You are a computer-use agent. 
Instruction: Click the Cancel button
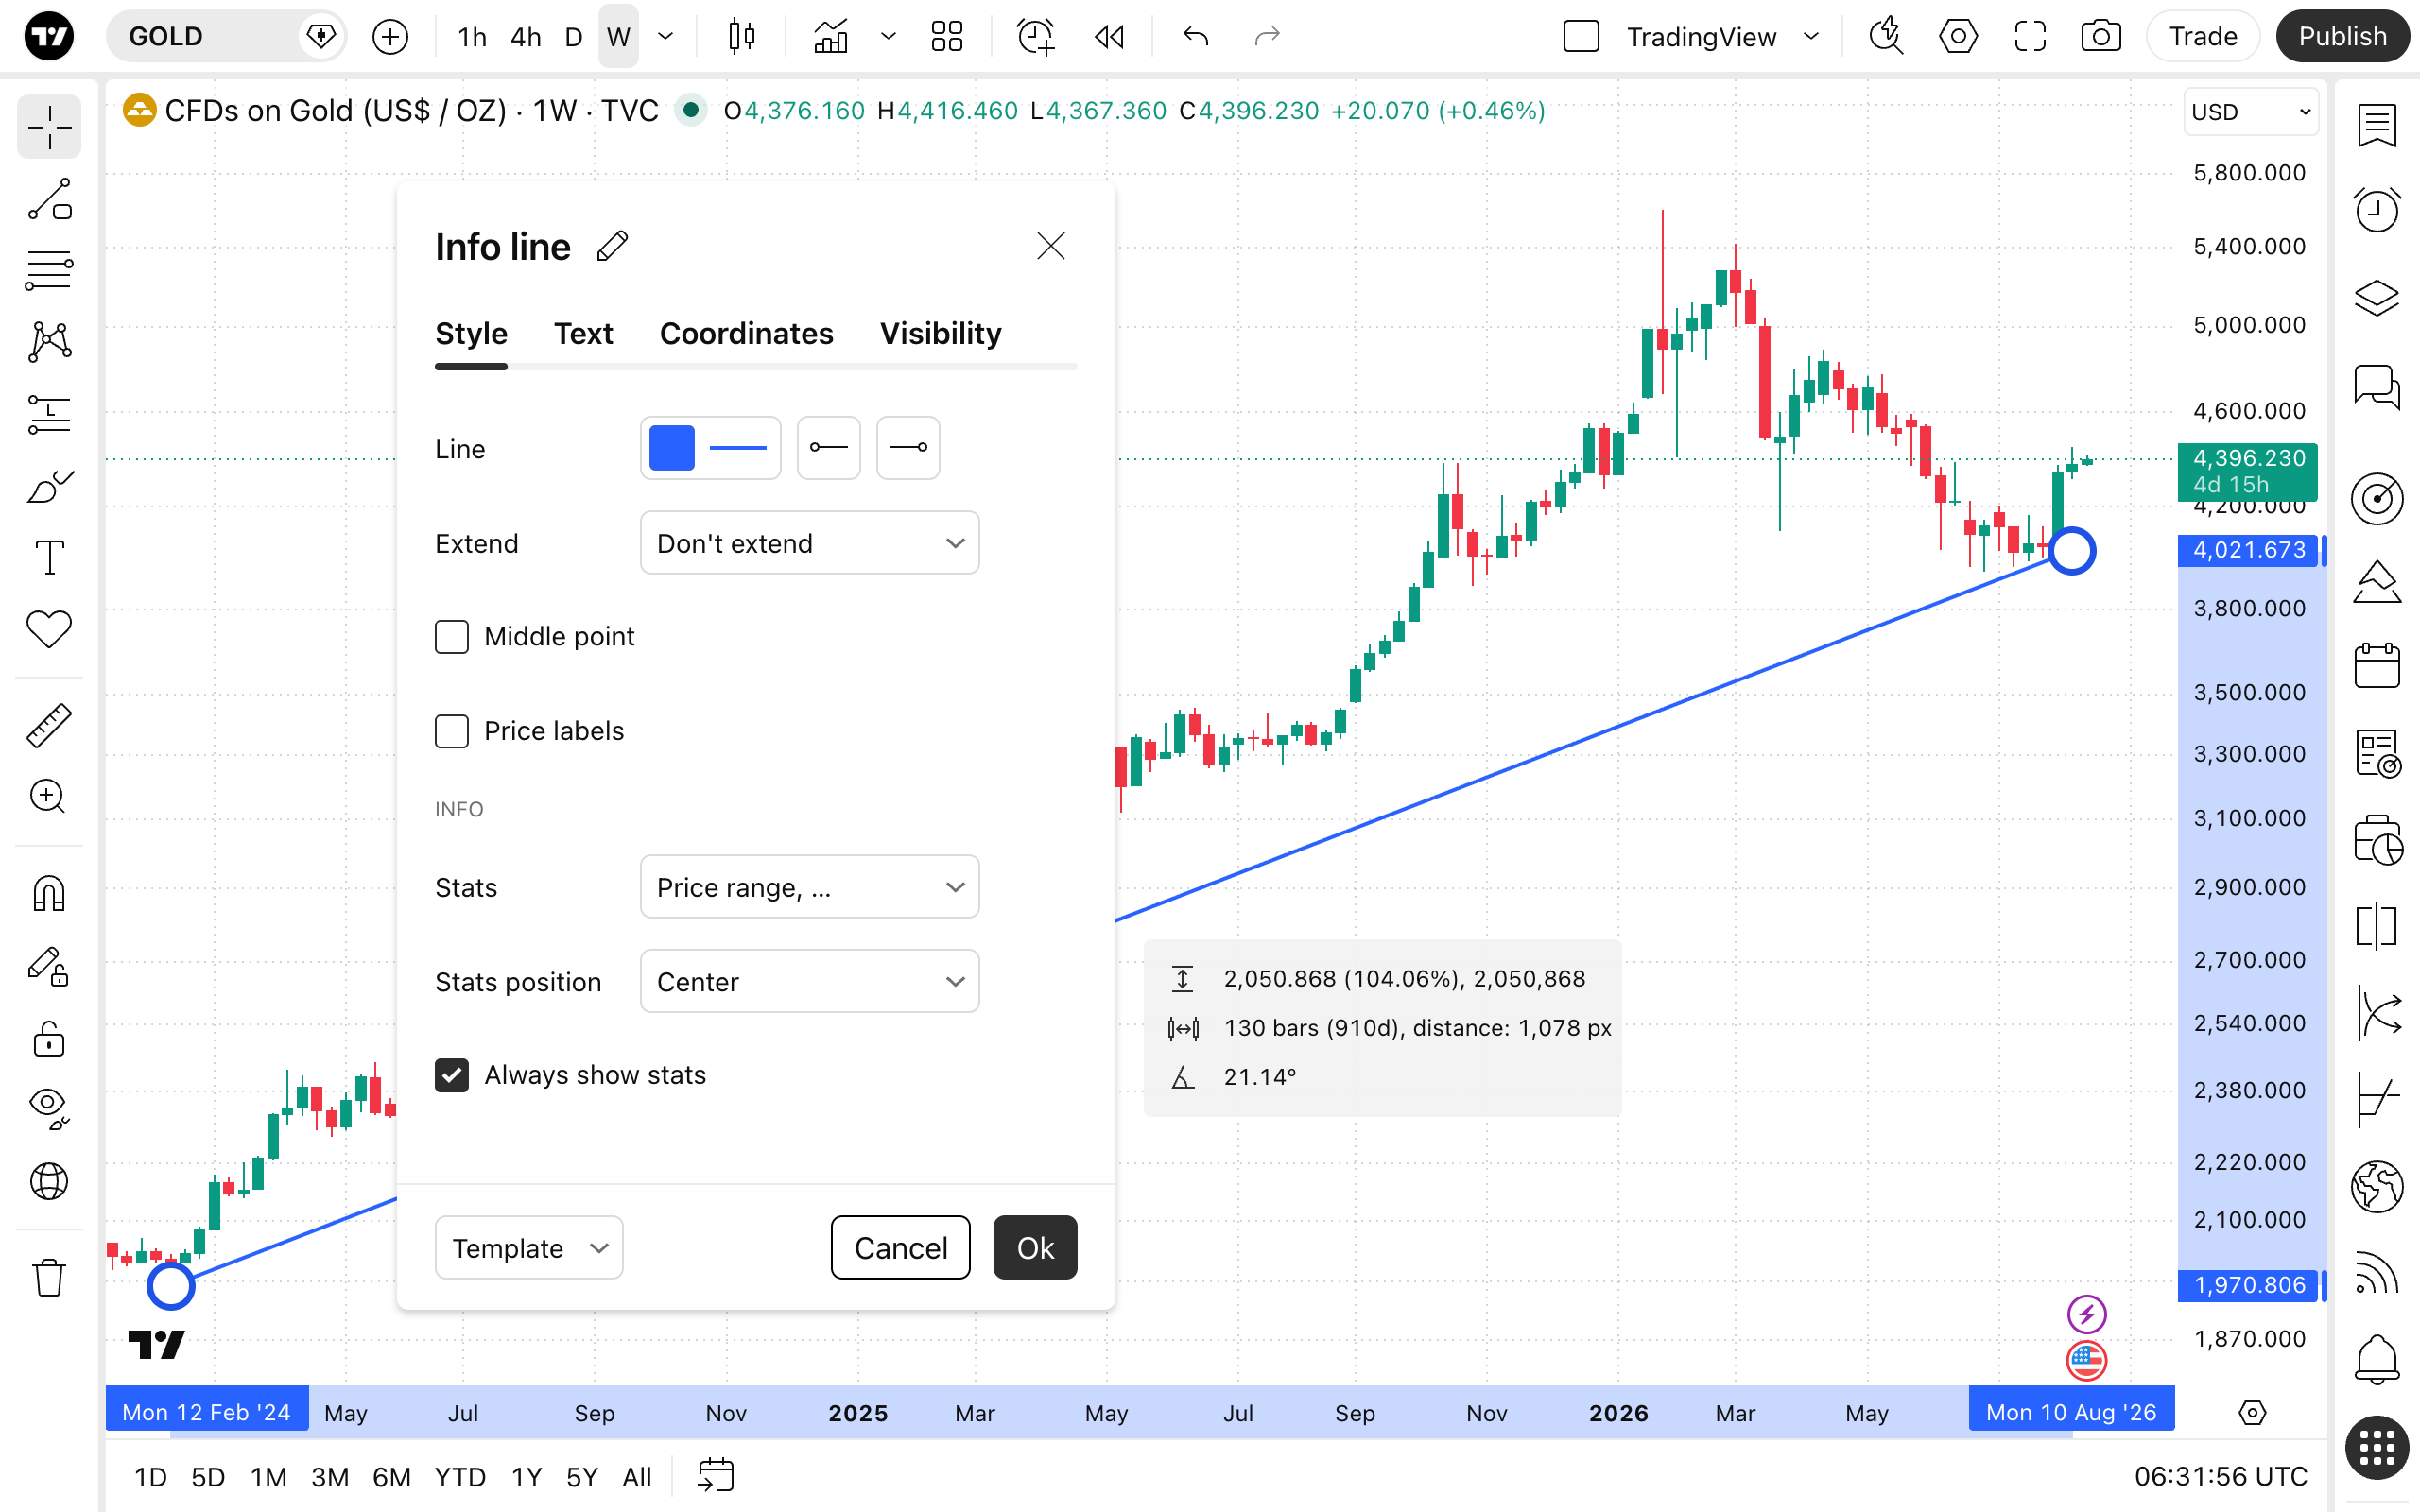tap(900, 1248)
